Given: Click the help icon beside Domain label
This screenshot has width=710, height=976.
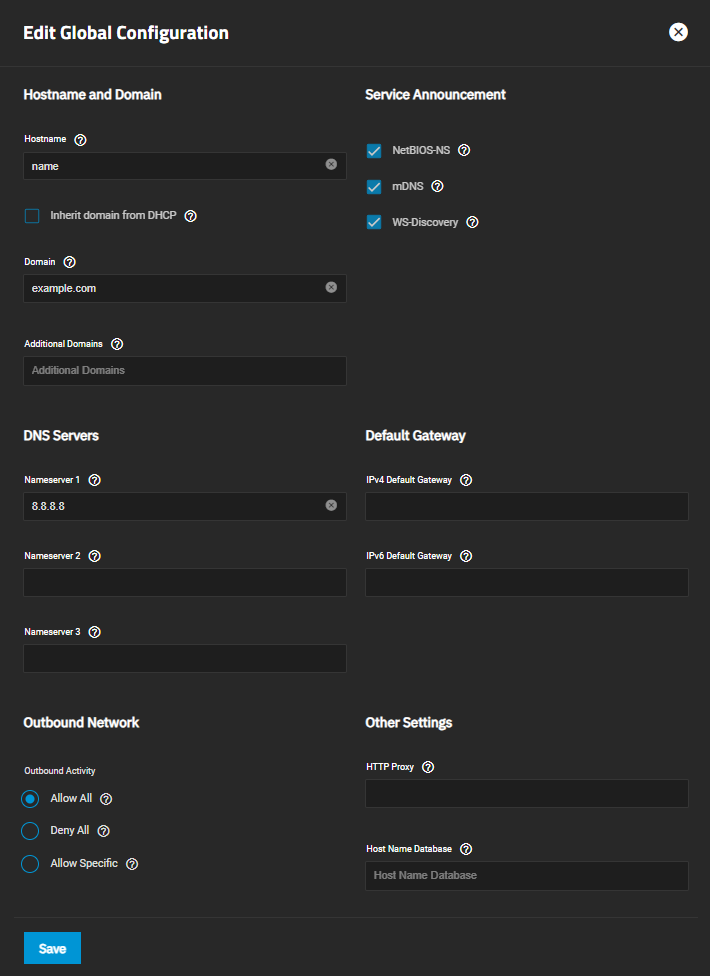Looking at the screenshot, I should tap(70, 262).
